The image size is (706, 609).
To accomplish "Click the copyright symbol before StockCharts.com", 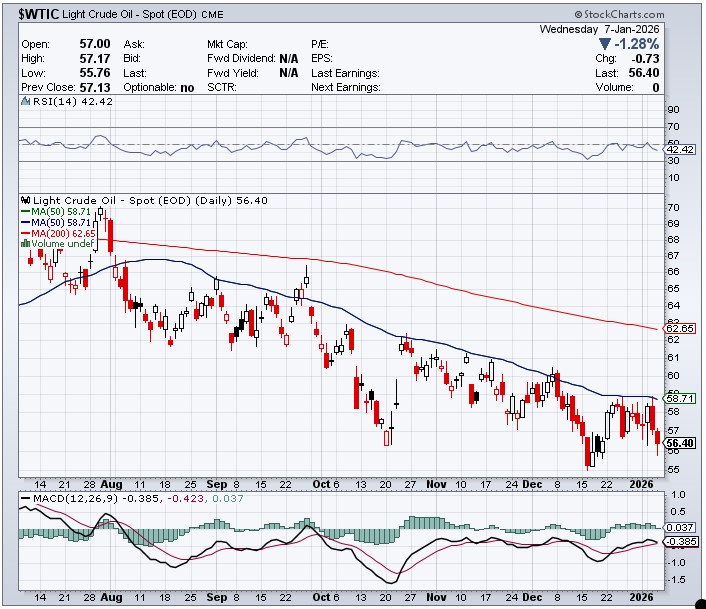I will pos(580,16).
